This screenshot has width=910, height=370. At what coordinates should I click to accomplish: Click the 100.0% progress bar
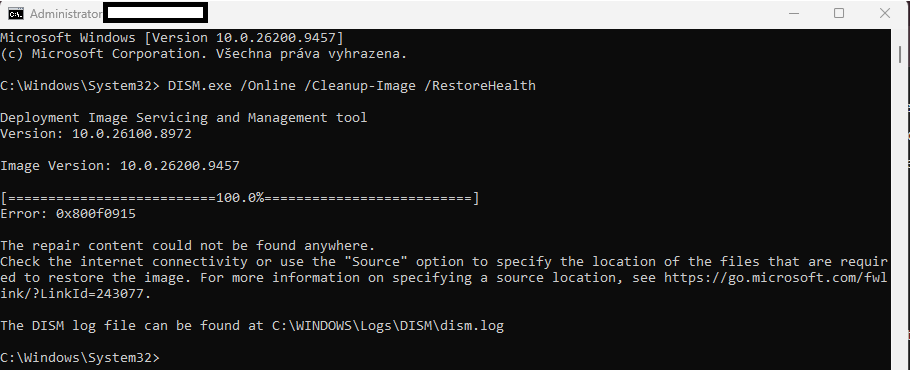click(x=240, y=198)
